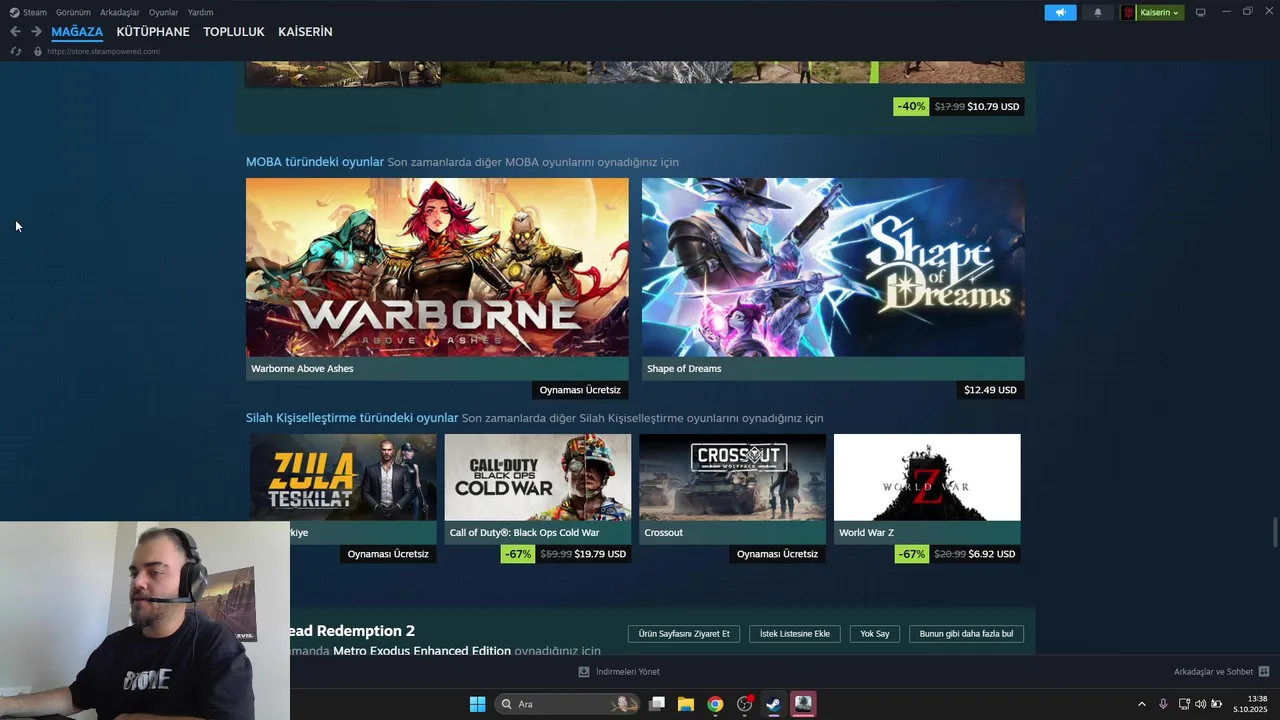Open MOBA türündeki oyunlar heading link
Image resolution: width=1280 pixels, height=720 pixels.
click(315, 162)
